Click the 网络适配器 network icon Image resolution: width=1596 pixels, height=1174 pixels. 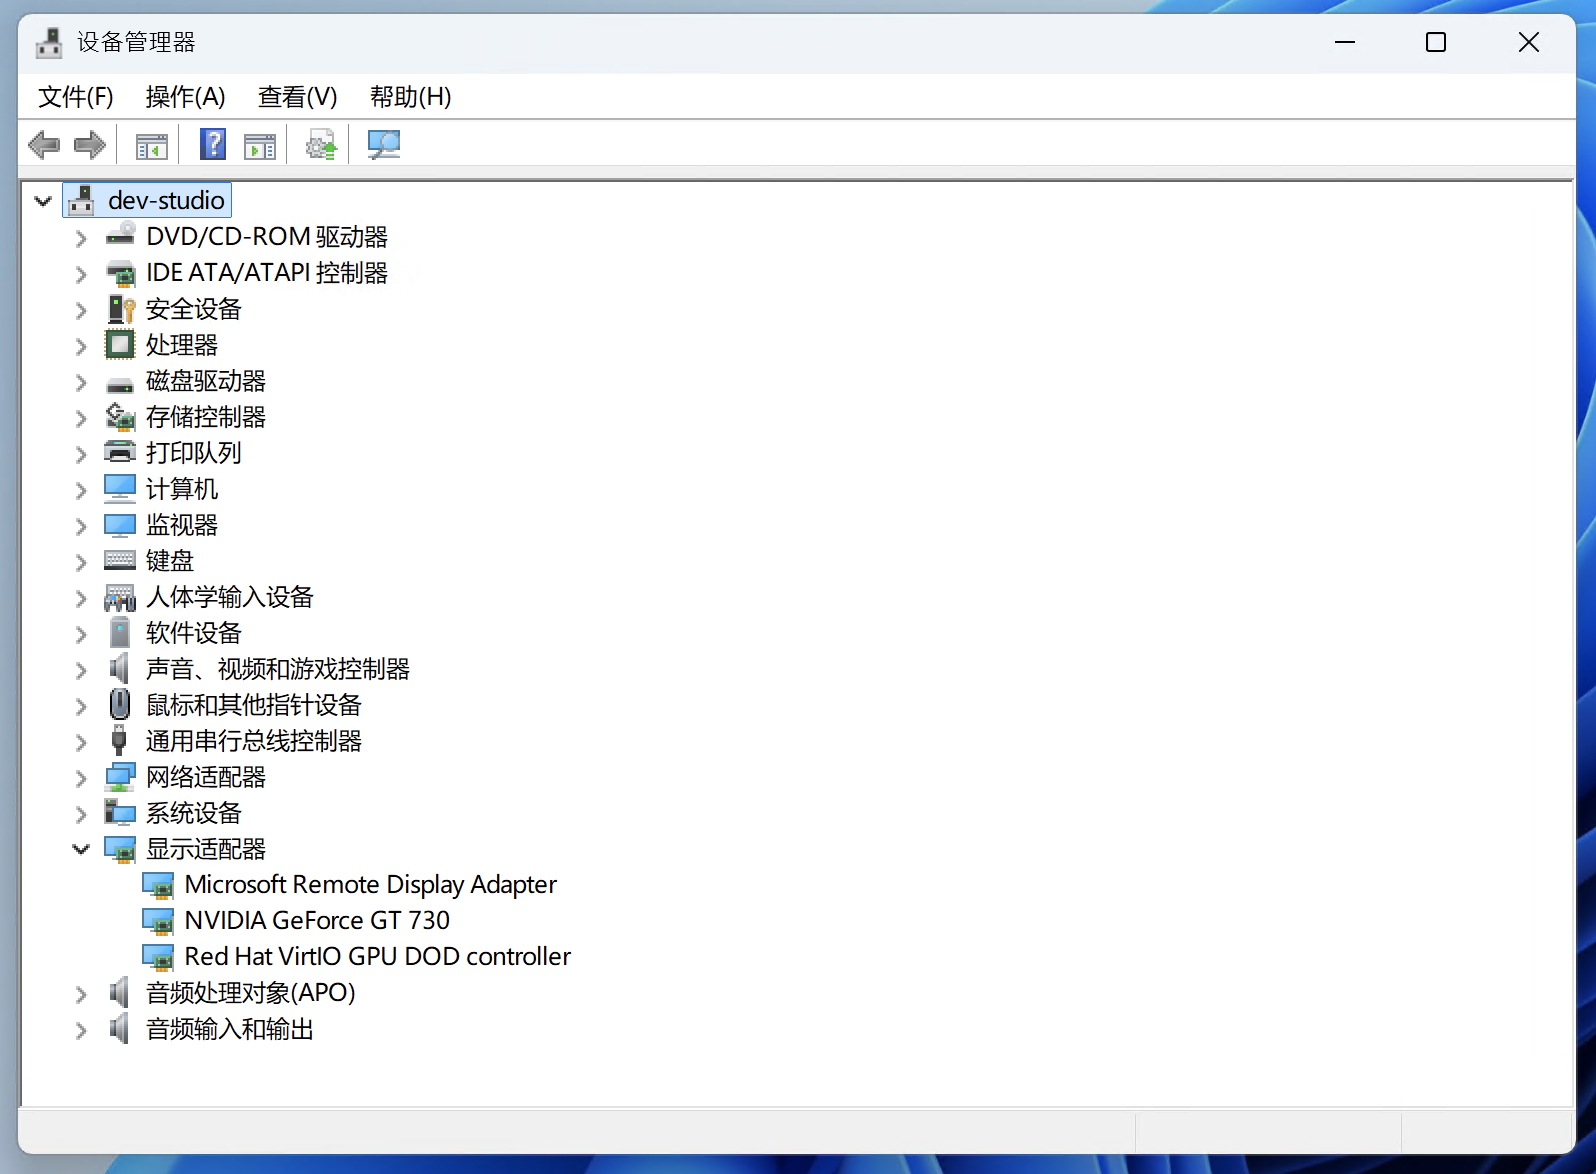(x=120, y=777)
